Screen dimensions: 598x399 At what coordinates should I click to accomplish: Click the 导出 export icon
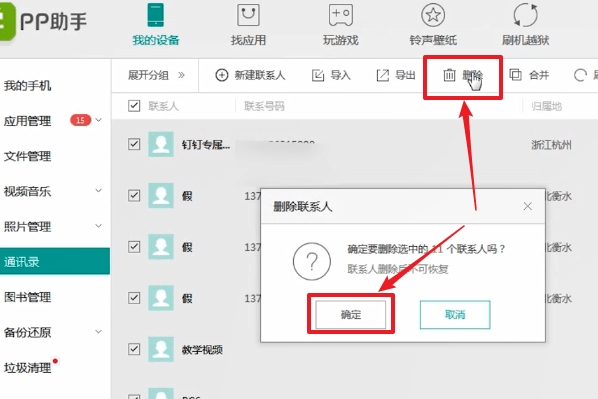click(x=383, y=75)
